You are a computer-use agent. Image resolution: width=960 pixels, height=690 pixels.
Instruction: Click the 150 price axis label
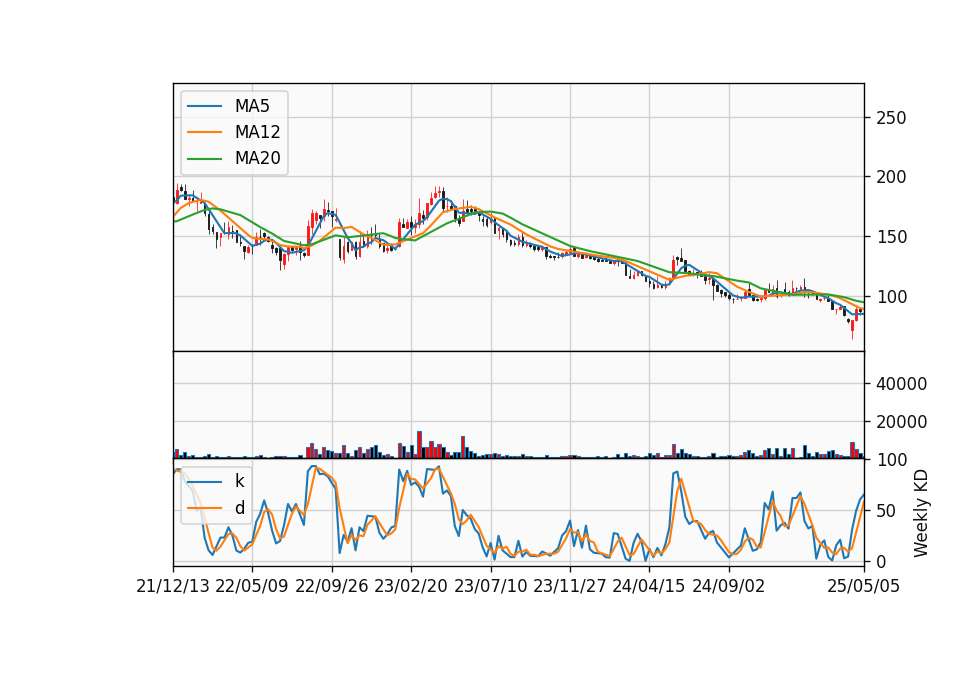pyautogui.click(x=891, y=237)
